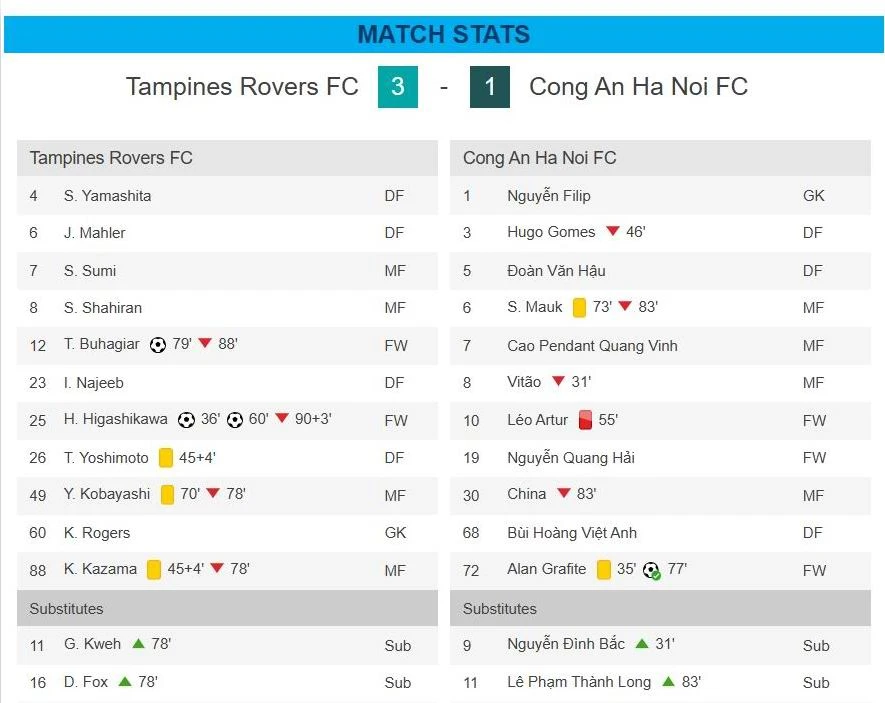Select the Cong An Ha Noi FC team header

(539, 158)
